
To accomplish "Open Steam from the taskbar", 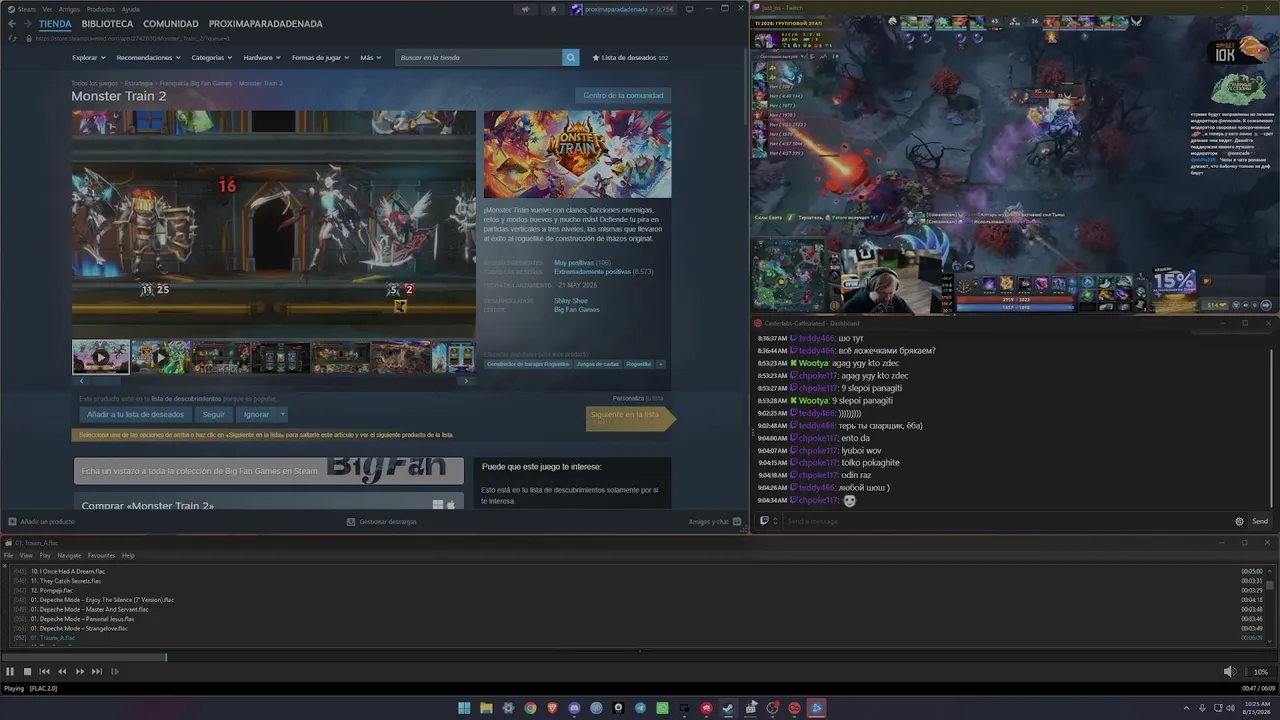I will coord(728,708).
